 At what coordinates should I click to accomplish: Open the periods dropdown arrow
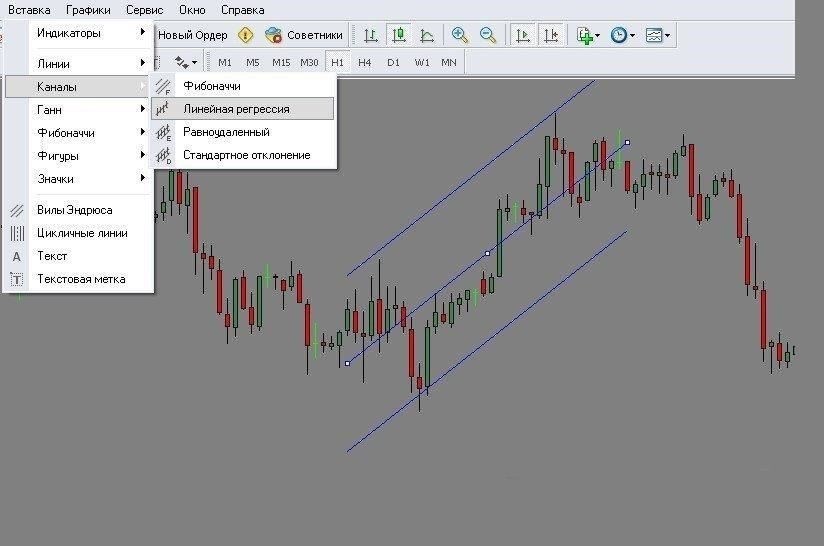click(632, 35)
